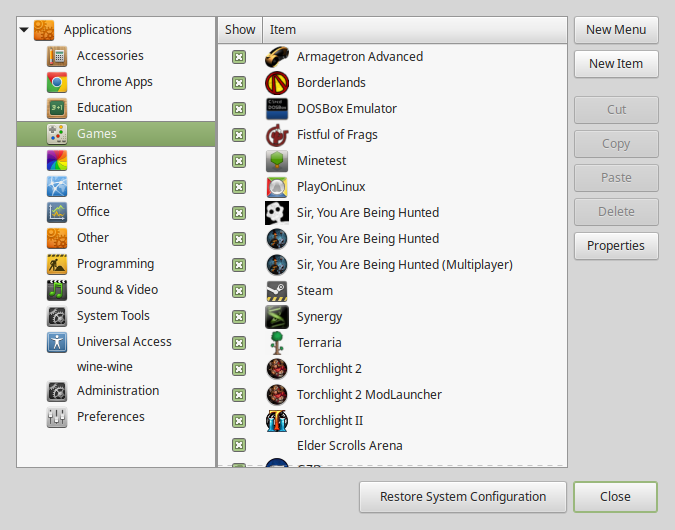Toggle Show checkbox for Elder Scrolls Arena

pos(239,445)
